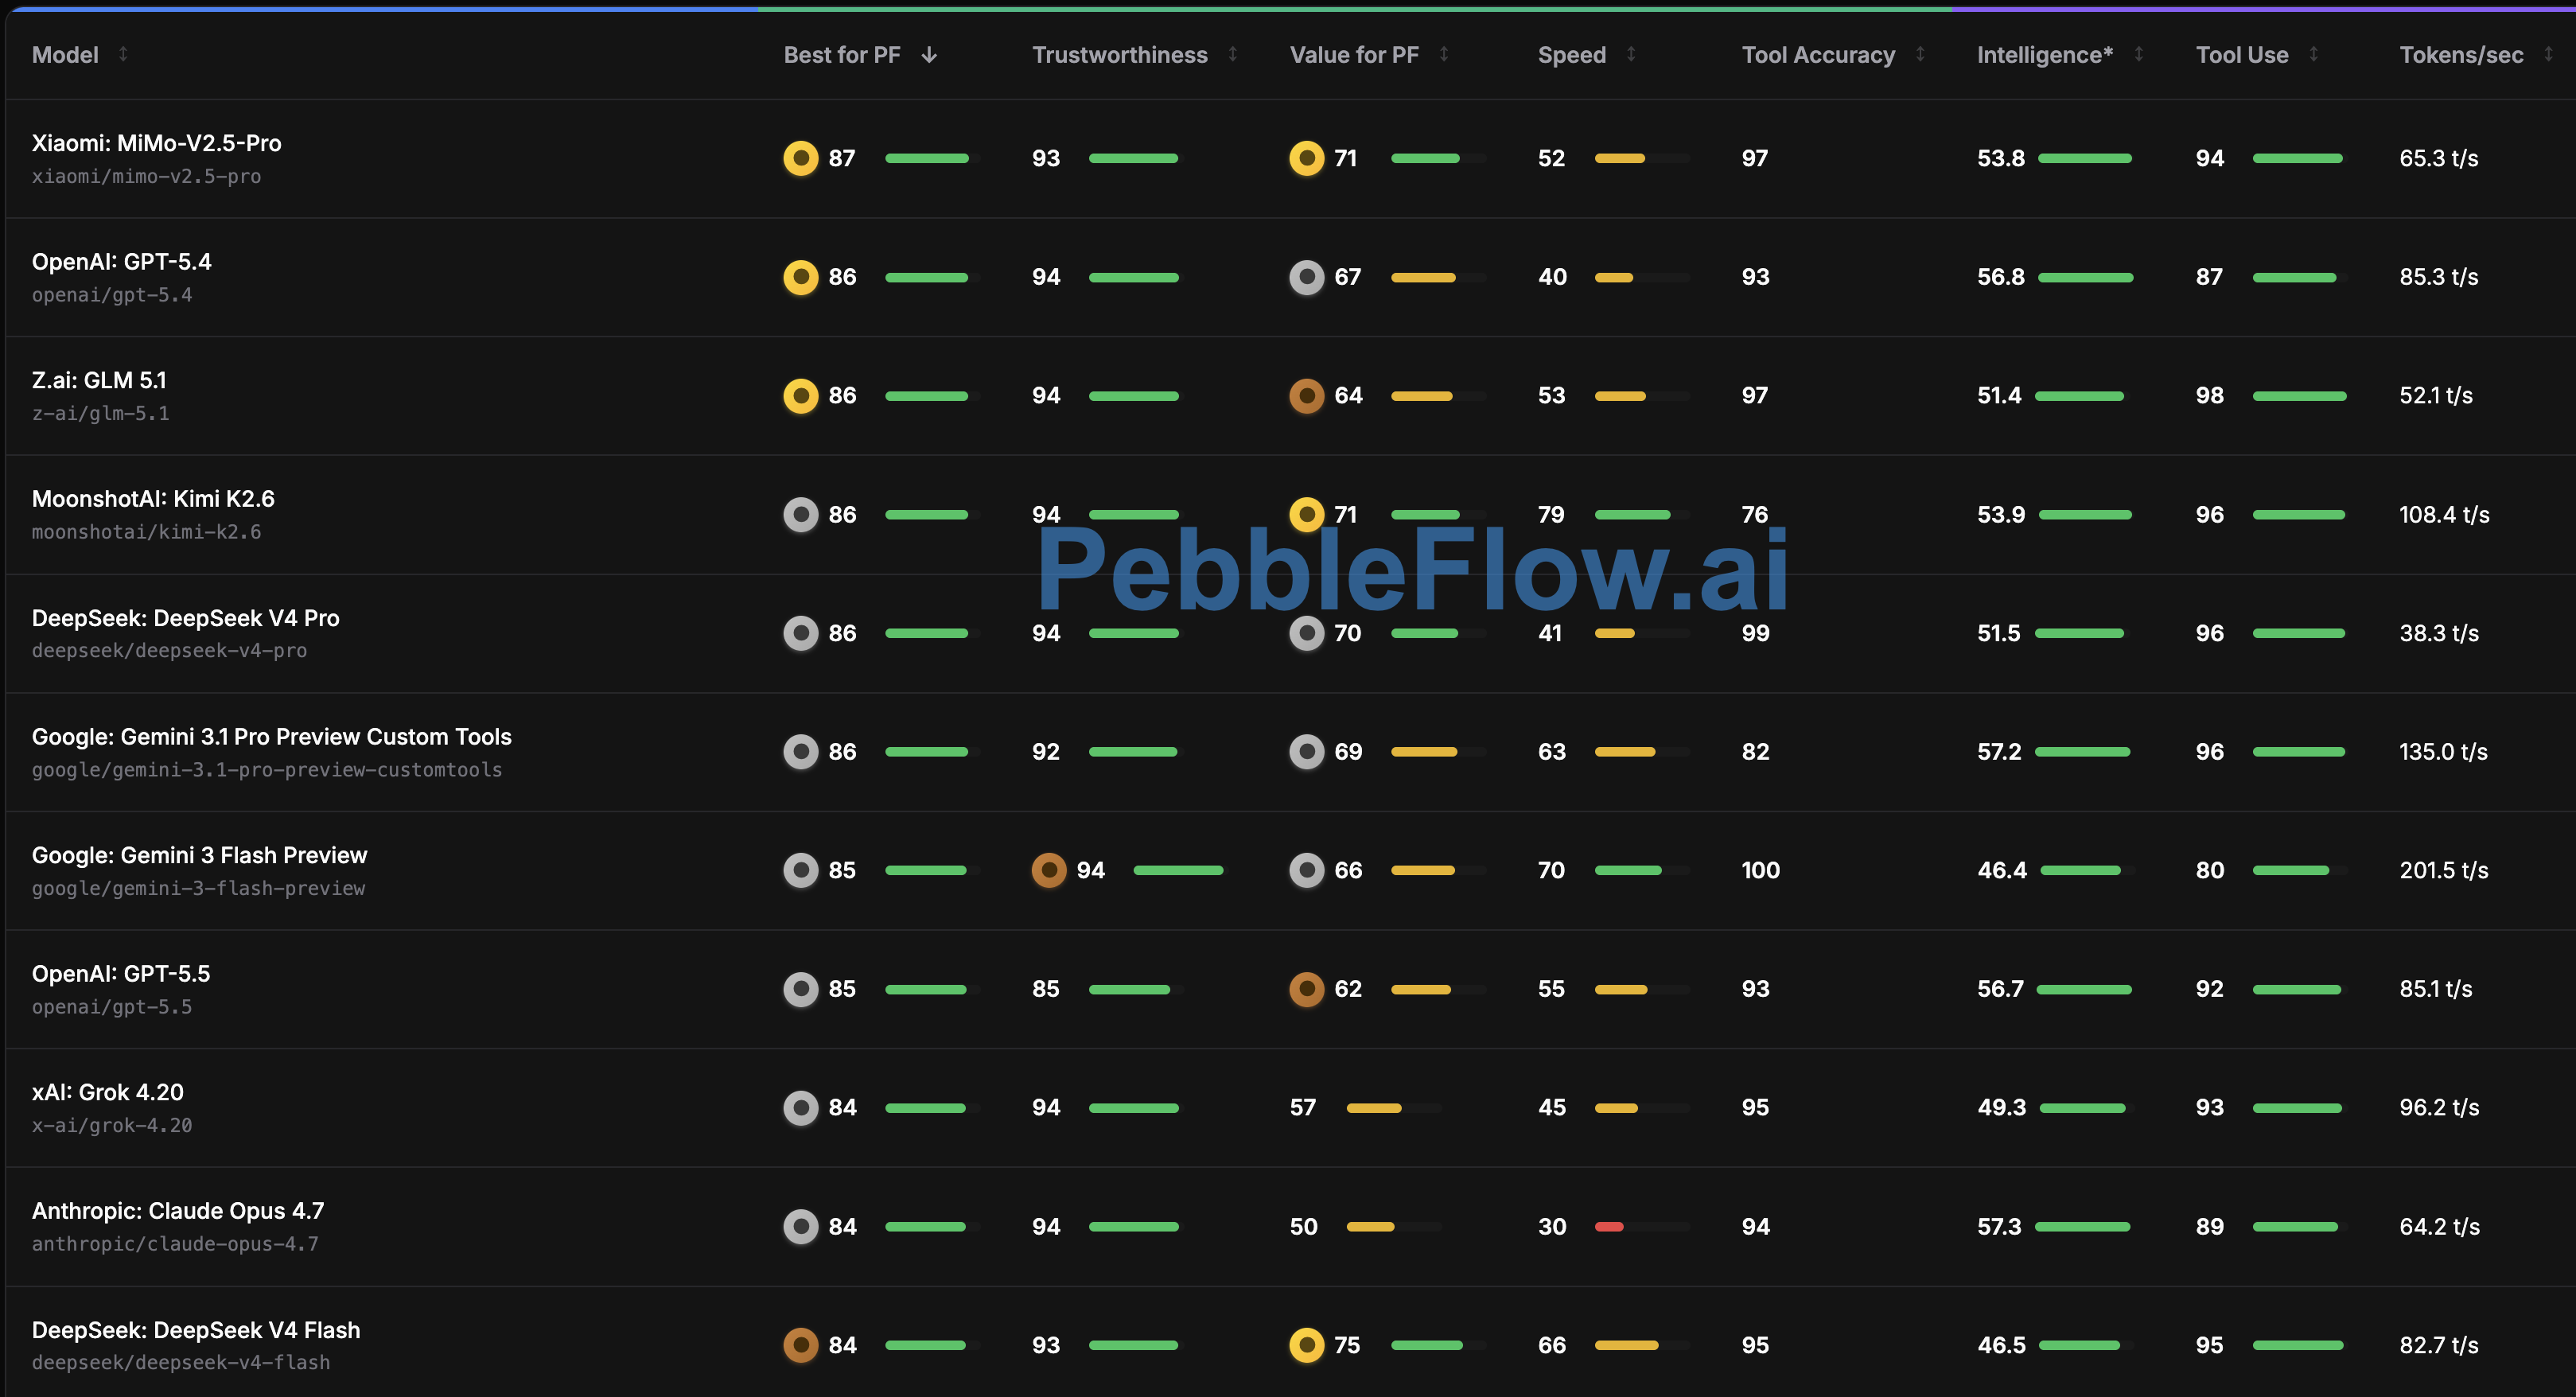Reverse the Best for PF descending sort
Screen dimensions: 2576x1397
point(929,55)
